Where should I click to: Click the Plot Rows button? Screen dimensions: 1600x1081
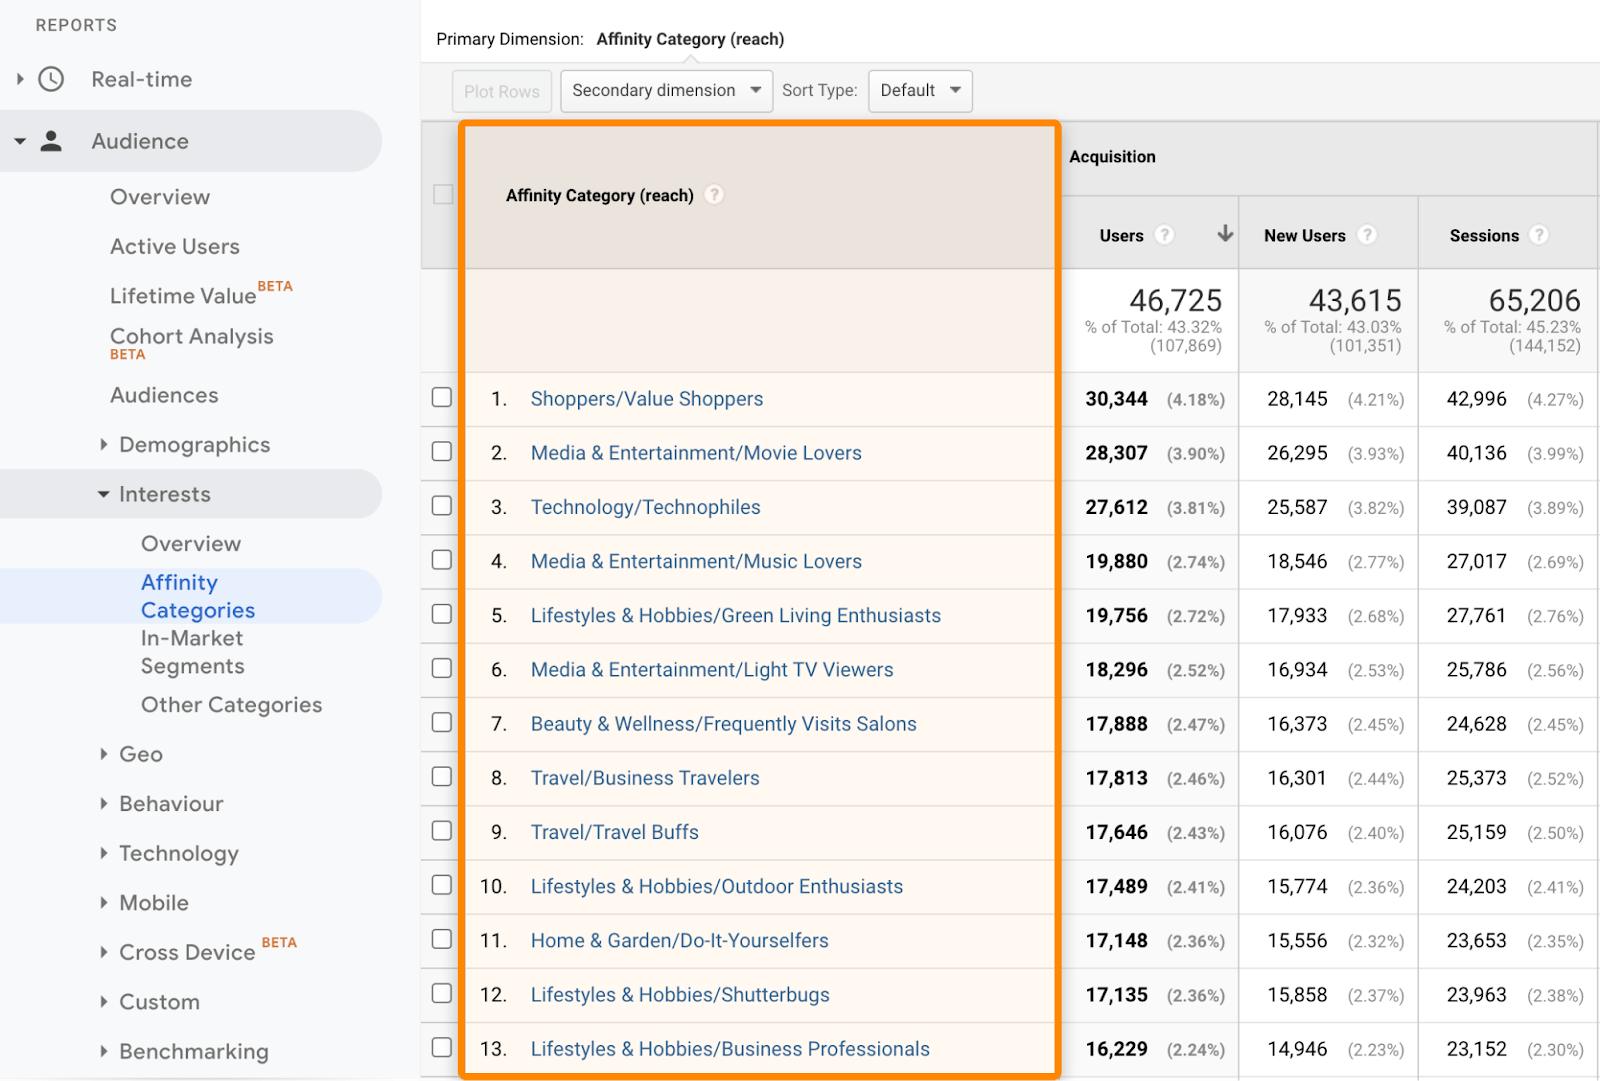[x=501, y=90]
